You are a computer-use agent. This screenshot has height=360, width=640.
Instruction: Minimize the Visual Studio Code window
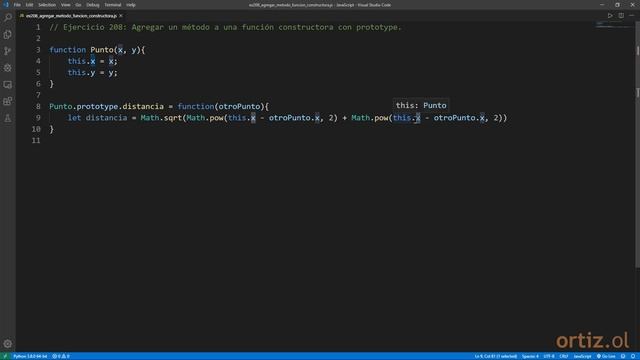602,5
